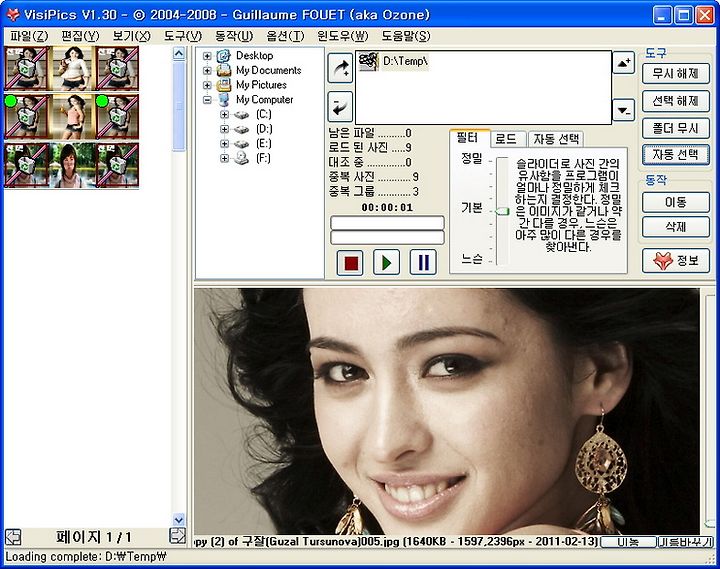Collapse the My Computer tree node

[x=207, y=100]
